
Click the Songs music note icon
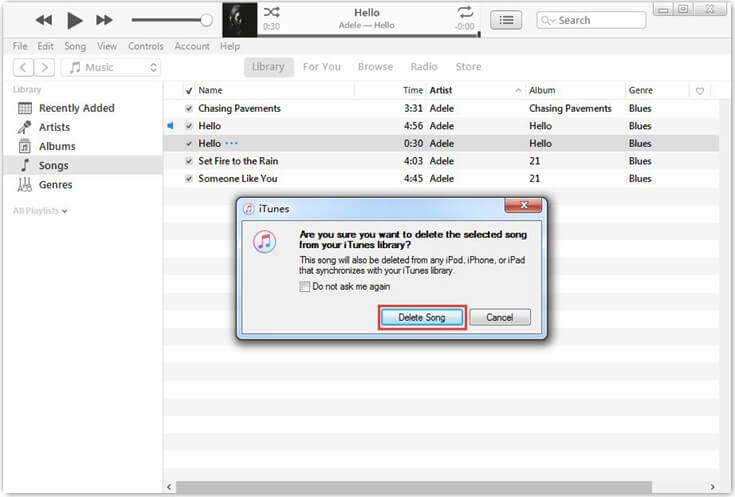pyautogui.click(x=25, y=165)
